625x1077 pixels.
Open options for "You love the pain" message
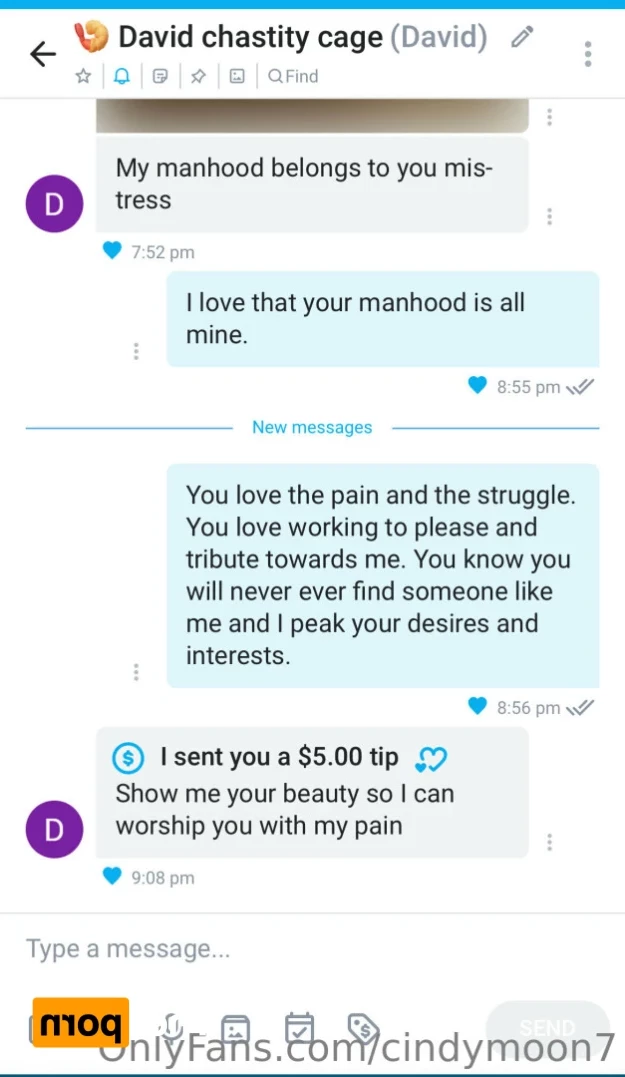(136, 672)
